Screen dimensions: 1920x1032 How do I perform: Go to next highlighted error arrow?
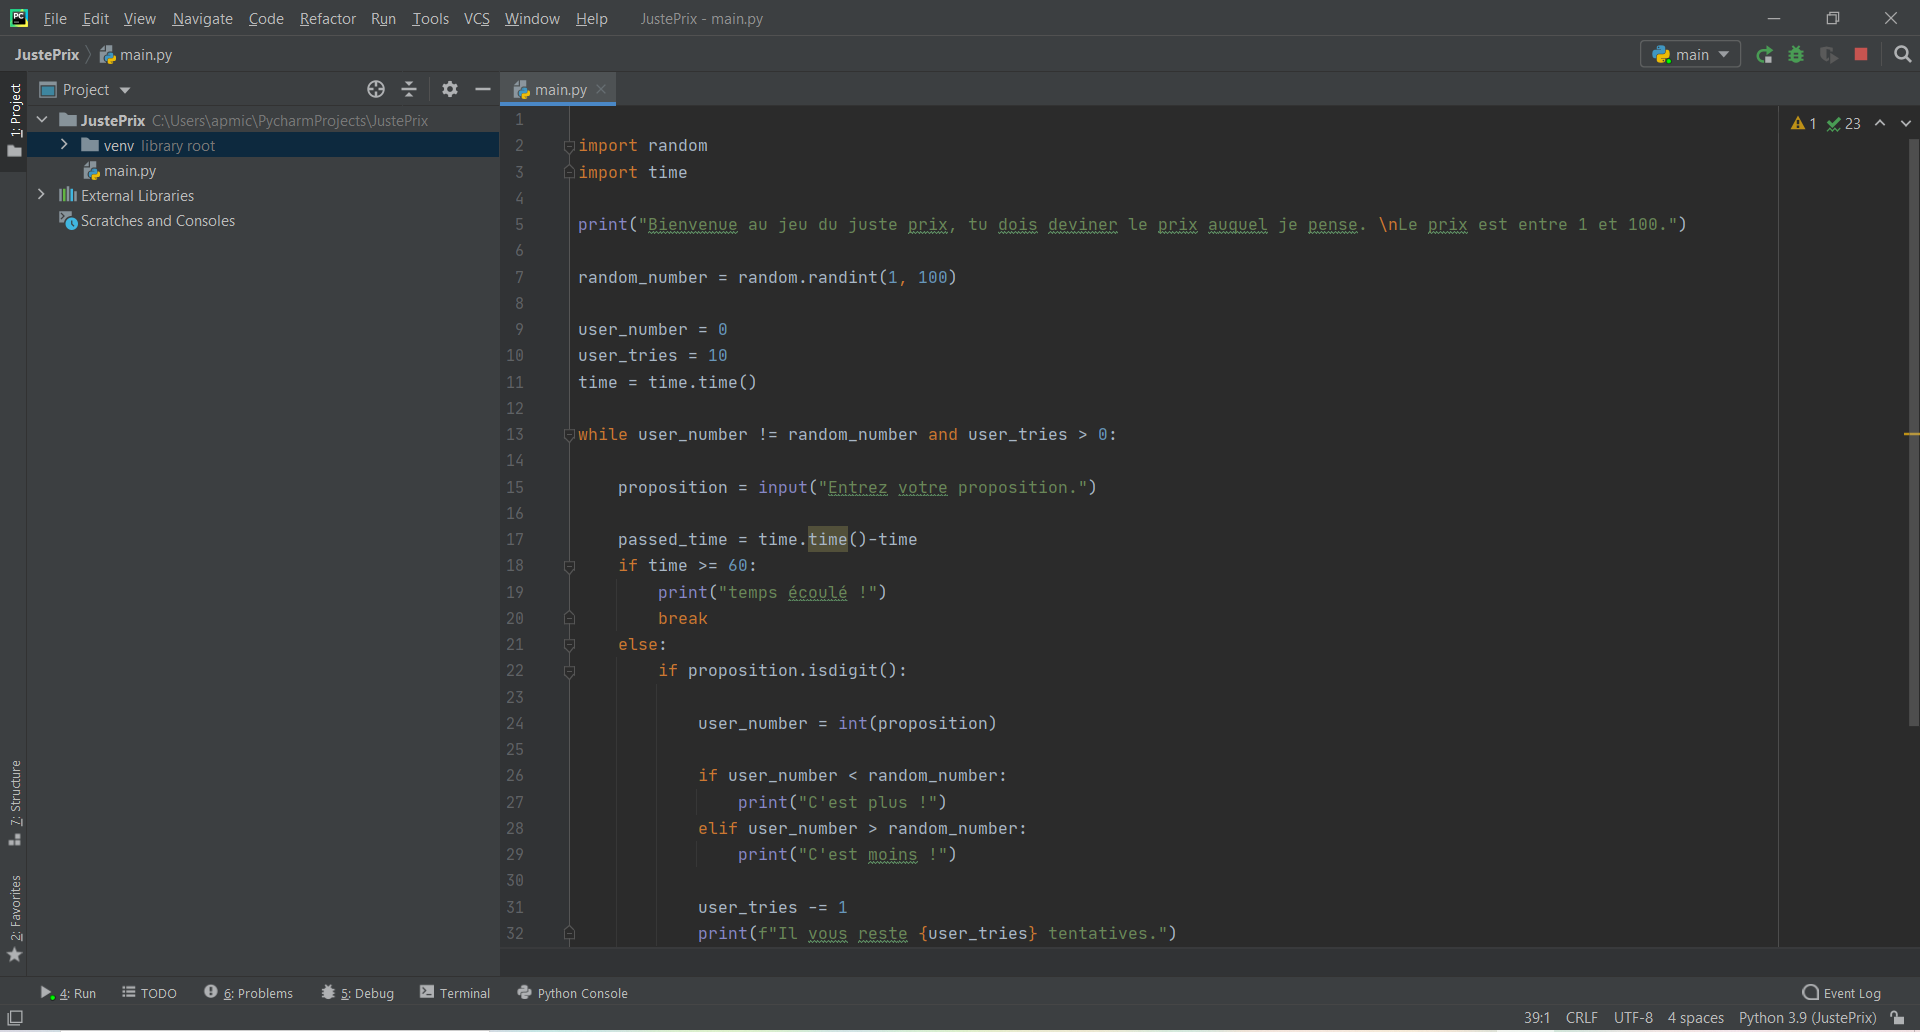[1905, 123]
